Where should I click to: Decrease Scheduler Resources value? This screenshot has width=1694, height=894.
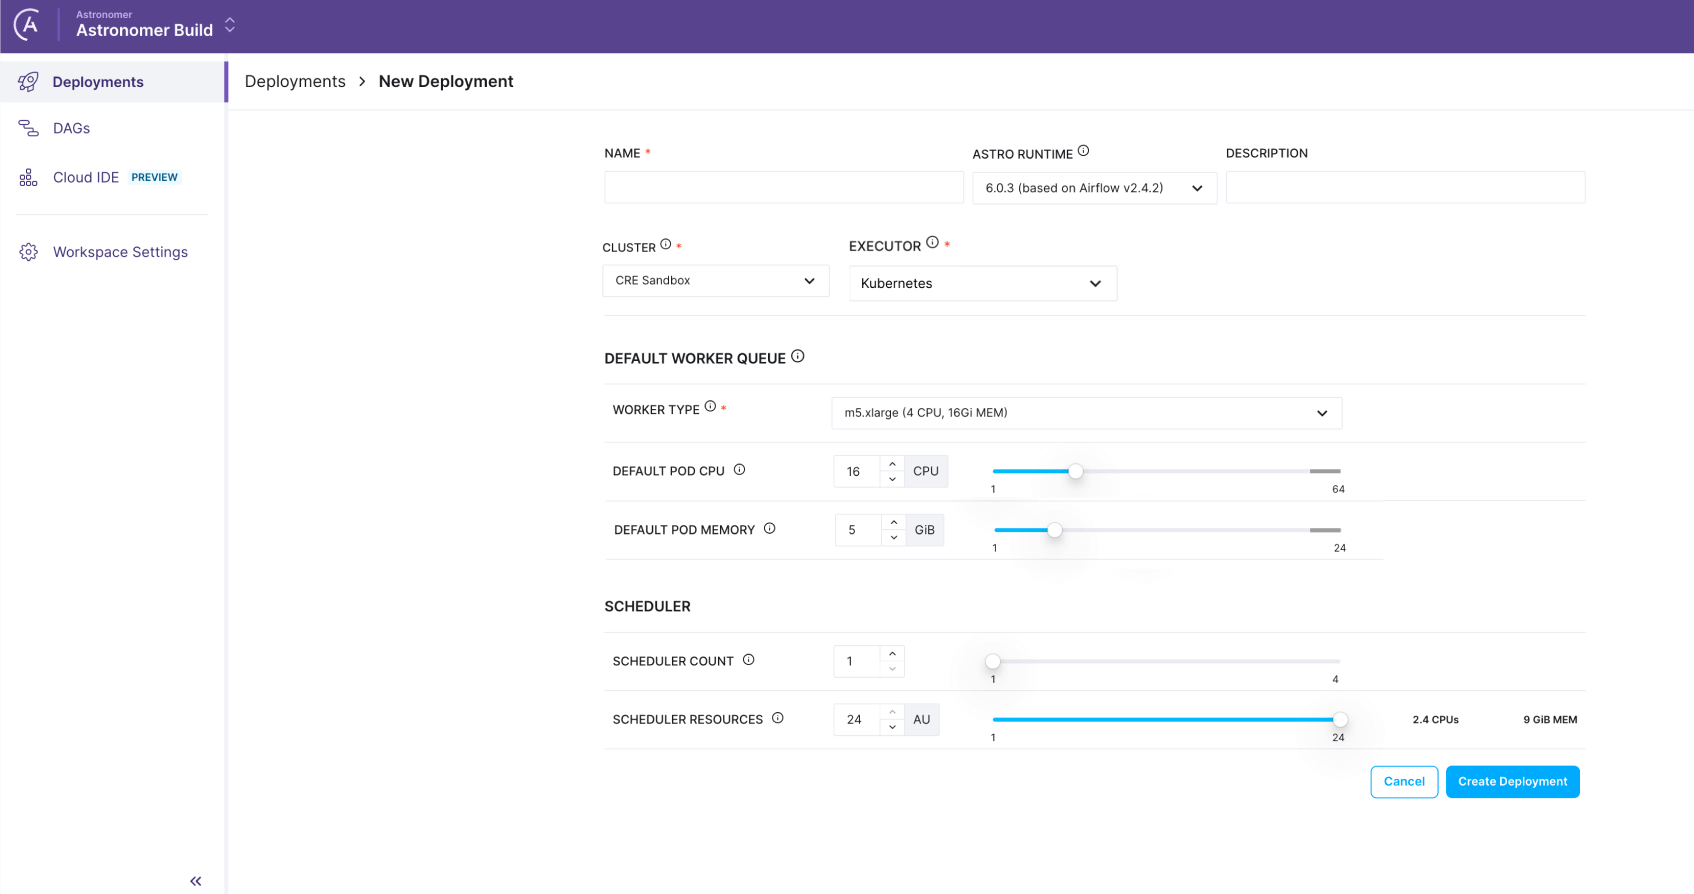[893, 727]
